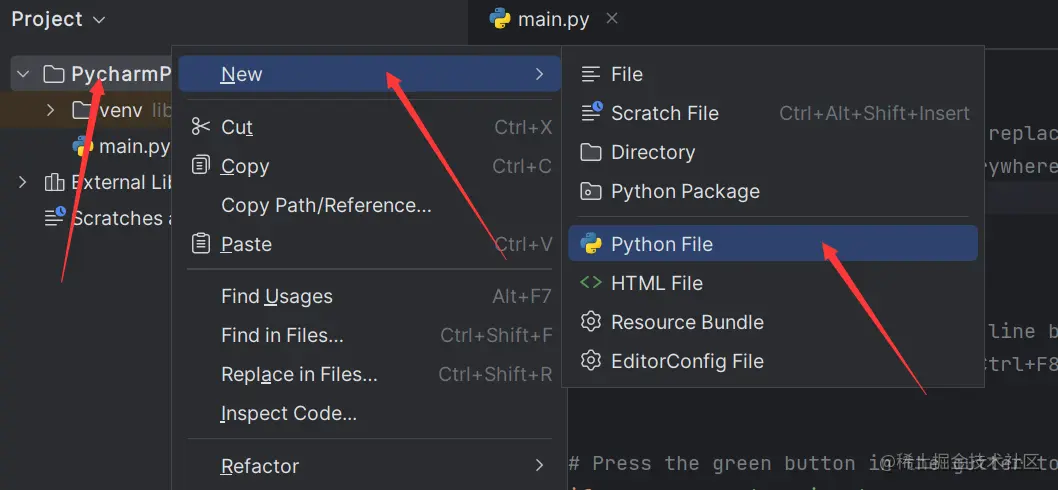Click the Ctrl+Shift+R shortcut text
Viewport: 1058px width, 490px height.
tap(495, 375)
